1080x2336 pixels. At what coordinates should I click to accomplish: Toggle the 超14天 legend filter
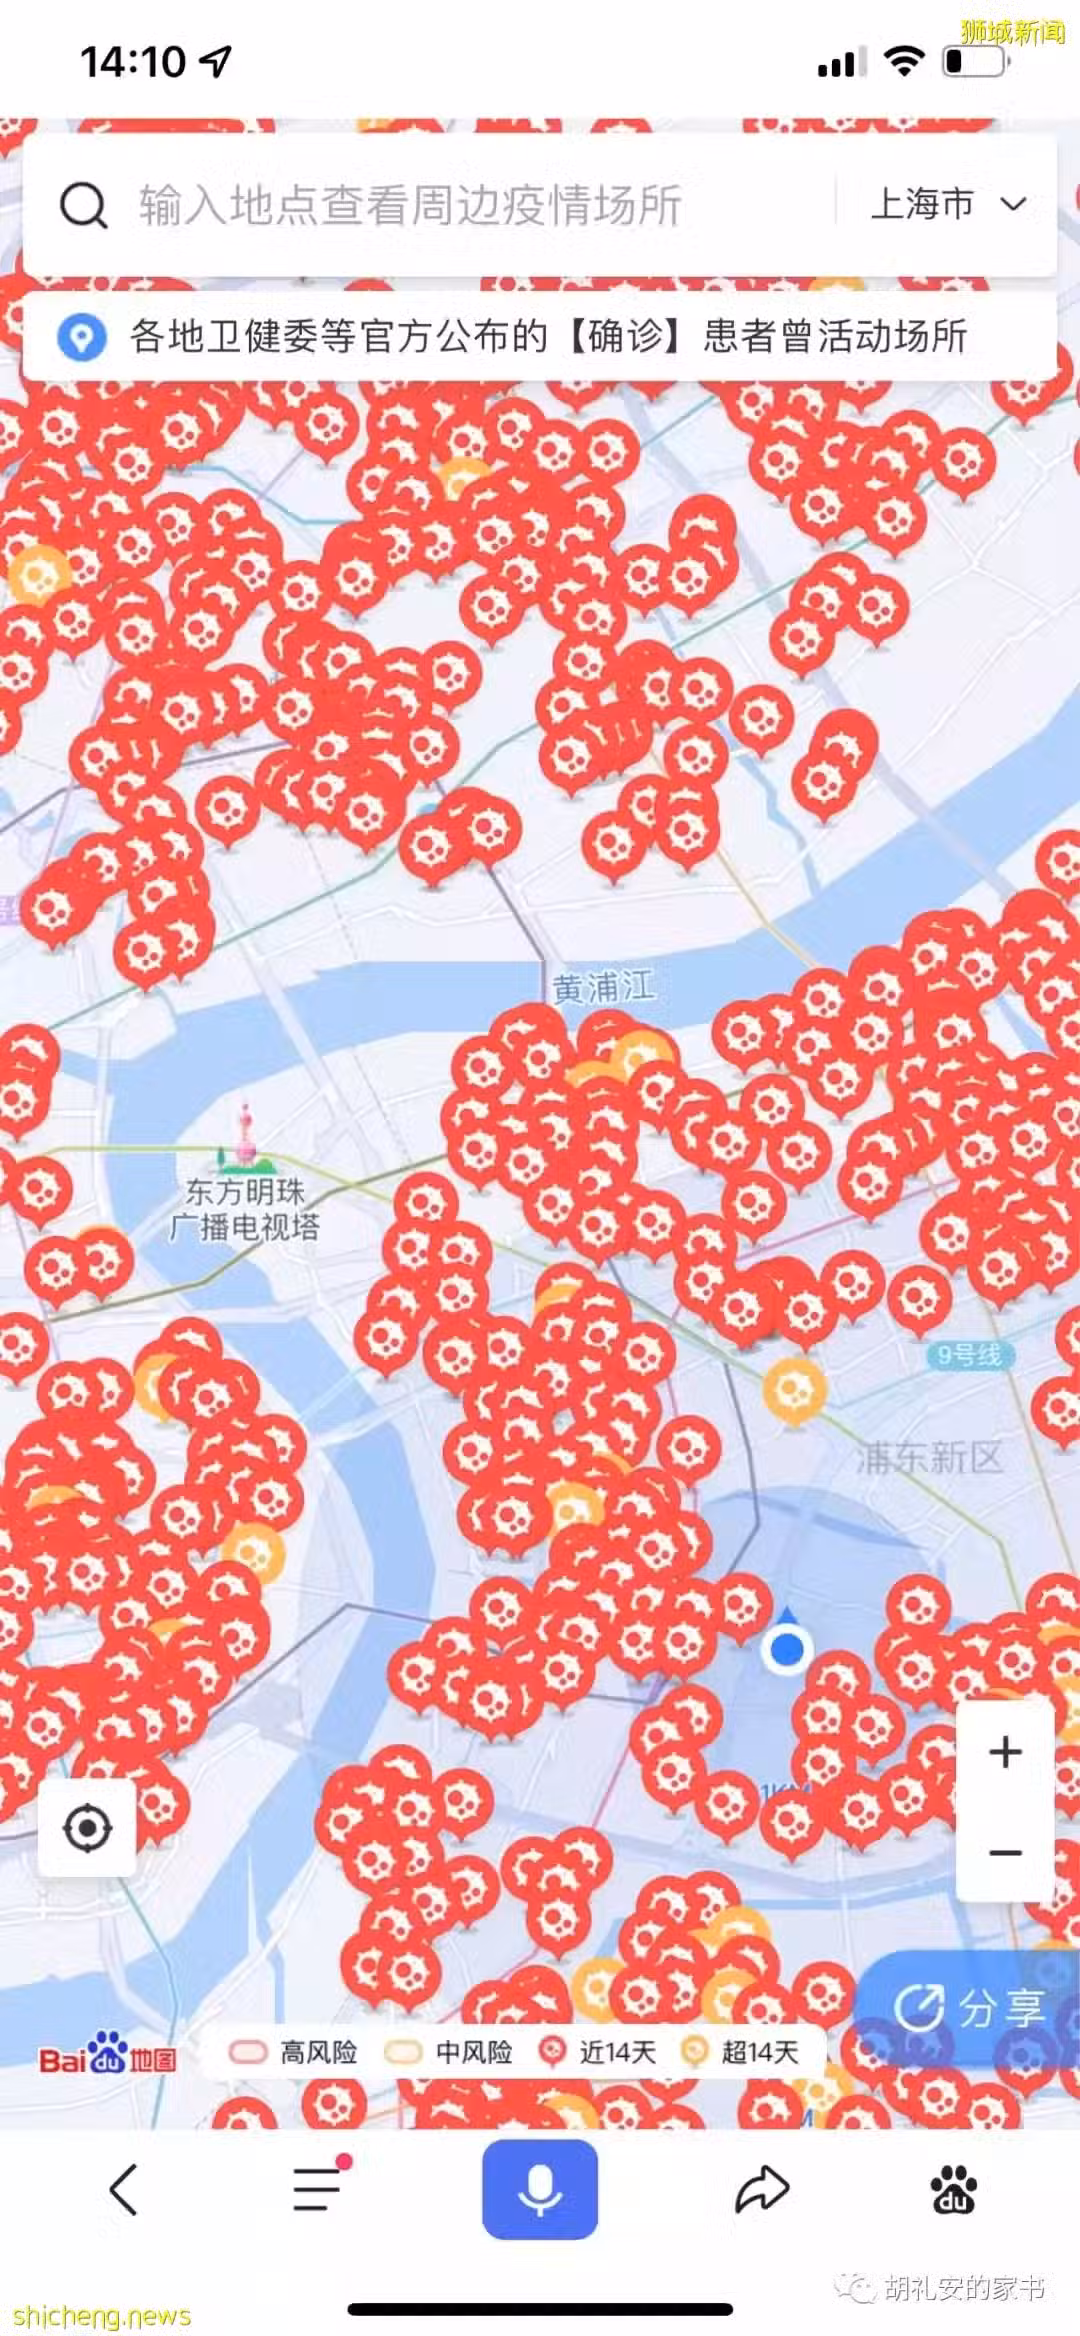739,2053
